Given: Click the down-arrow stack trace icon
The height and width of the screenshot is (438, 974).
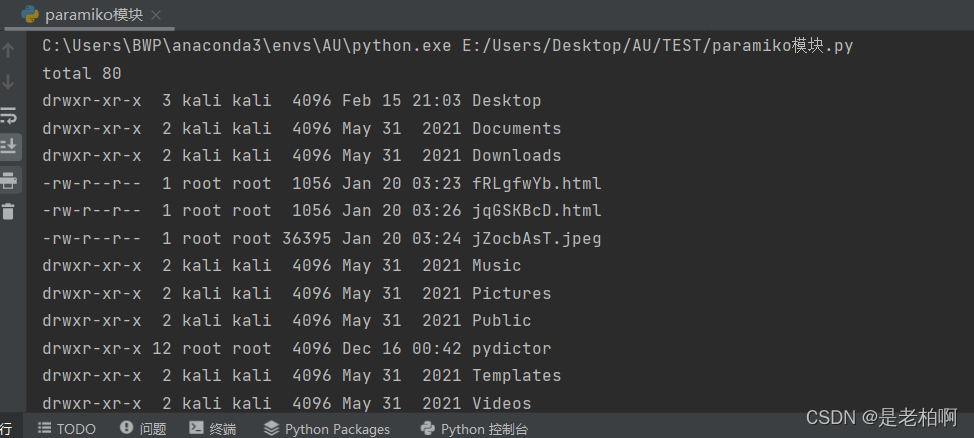Looking at the screenshot, I should [9, 81].
